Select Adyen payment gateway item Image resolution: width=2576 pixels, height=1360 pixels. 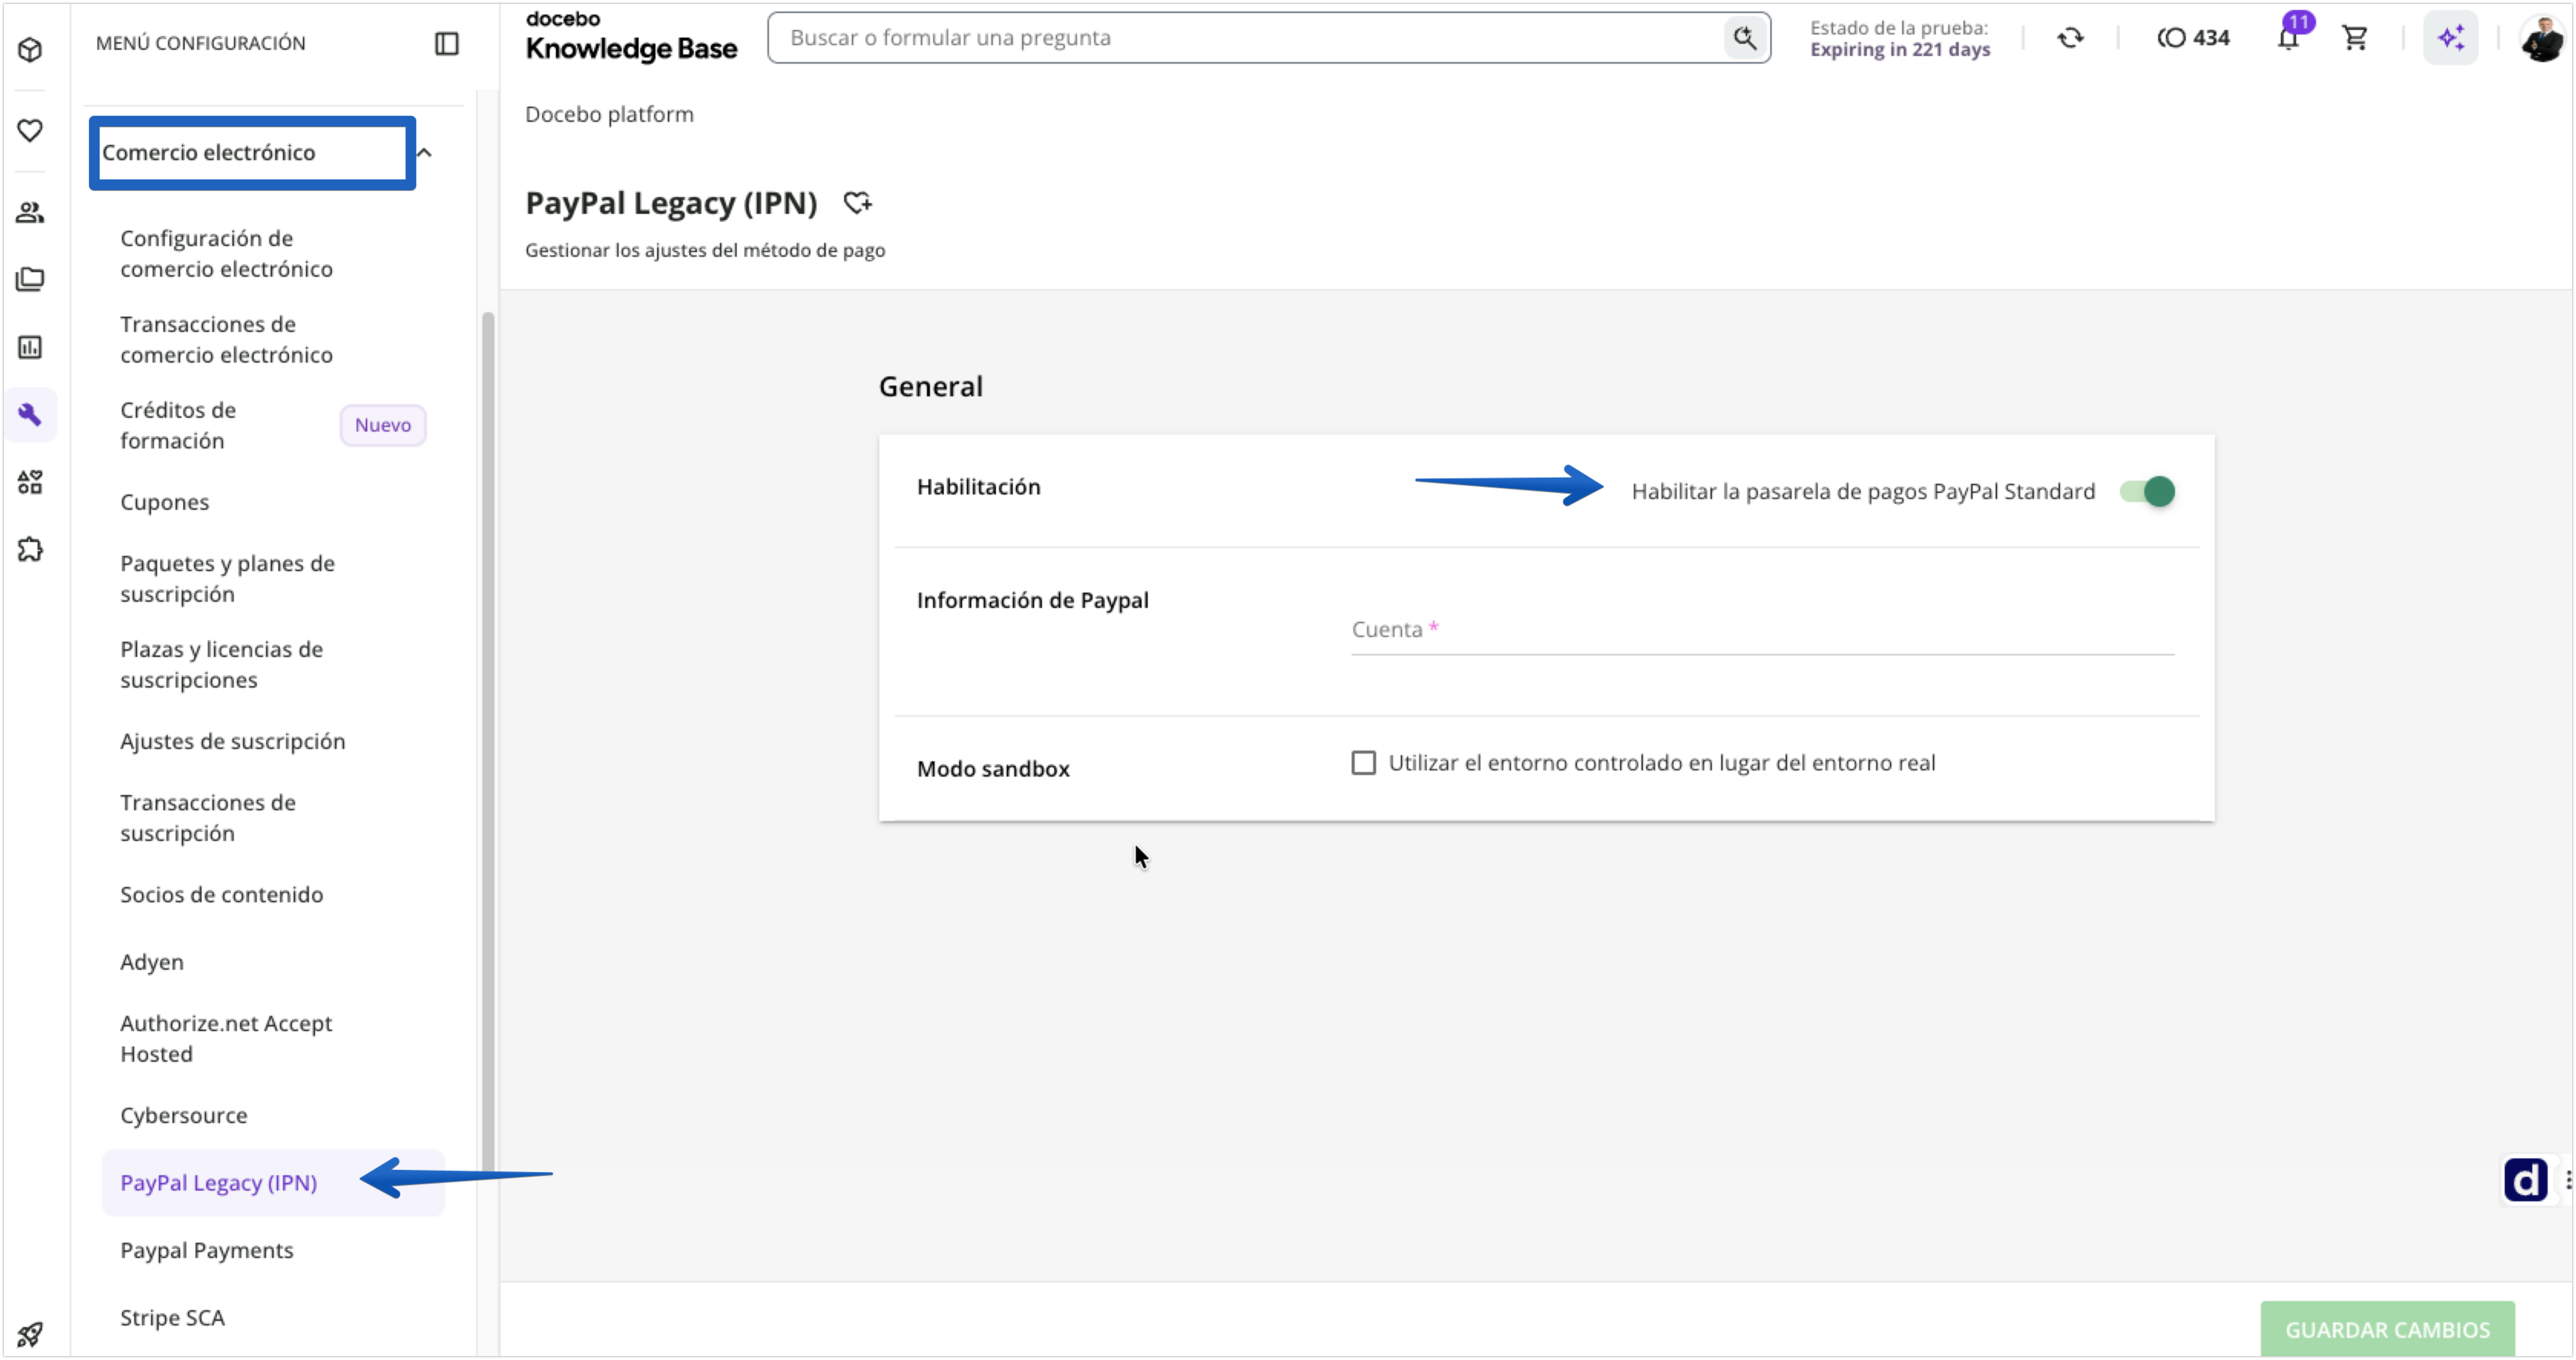152,962
